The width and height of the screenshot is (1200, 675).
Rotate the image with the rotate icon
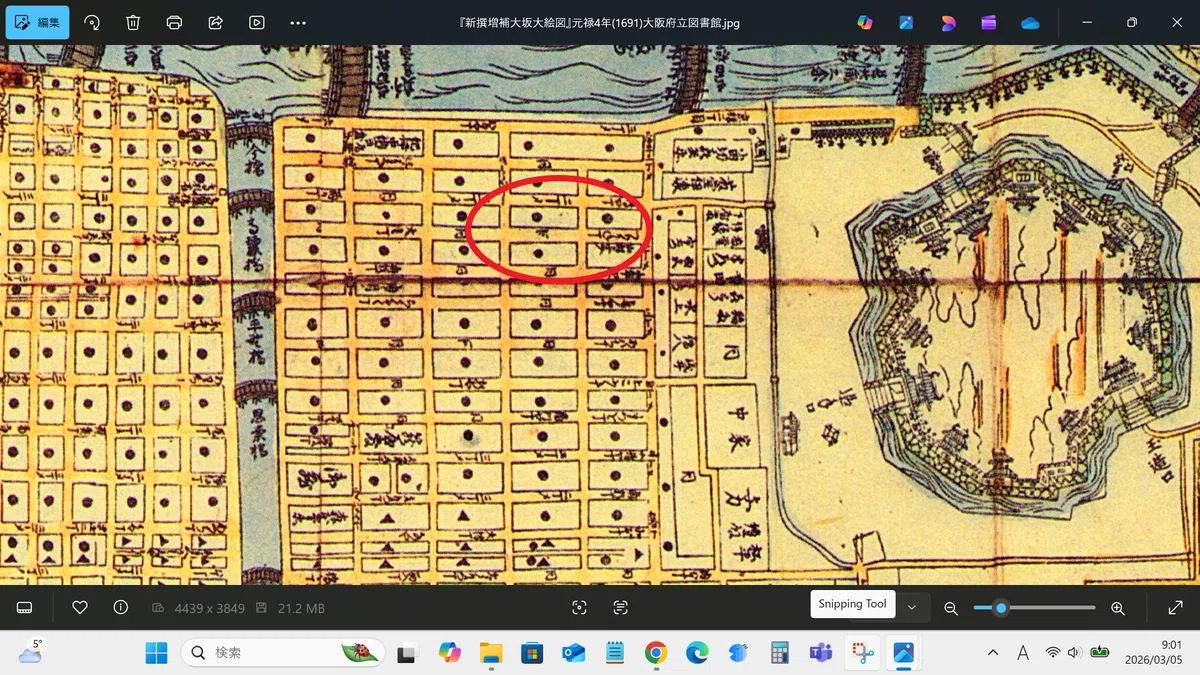[92, 22]
